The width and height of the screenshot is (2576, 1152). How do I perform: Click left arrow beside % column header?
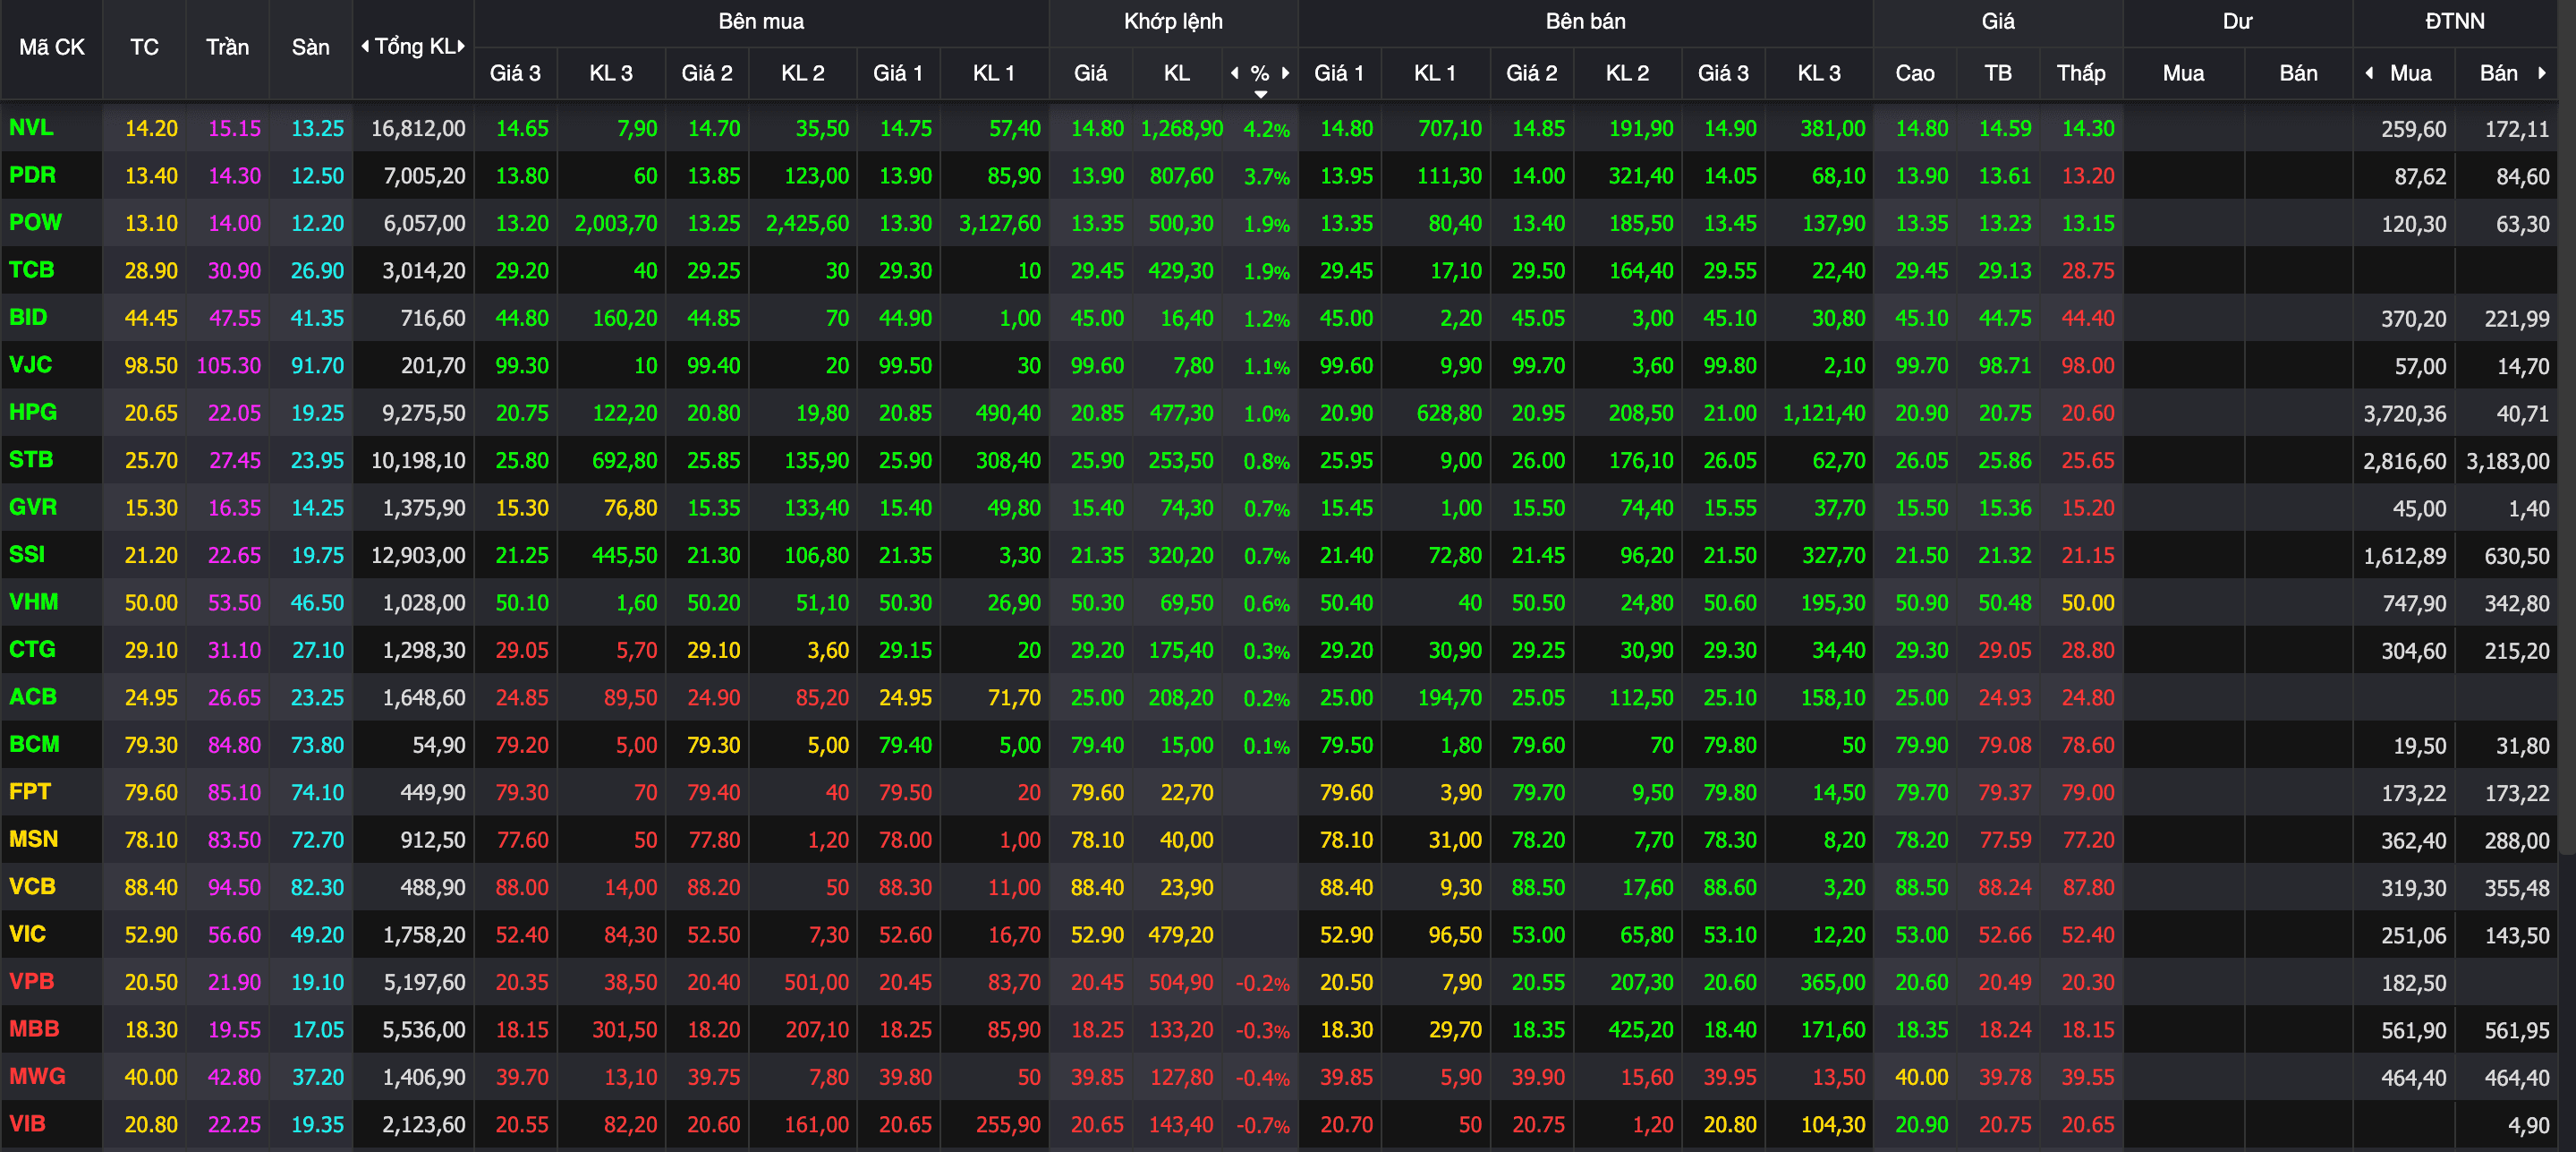click(x=1235, y=73)
